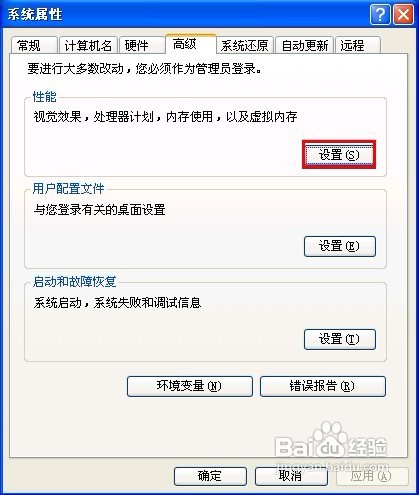
Task: Close the 系统属性 dialog window
Action: pos(403,14)
